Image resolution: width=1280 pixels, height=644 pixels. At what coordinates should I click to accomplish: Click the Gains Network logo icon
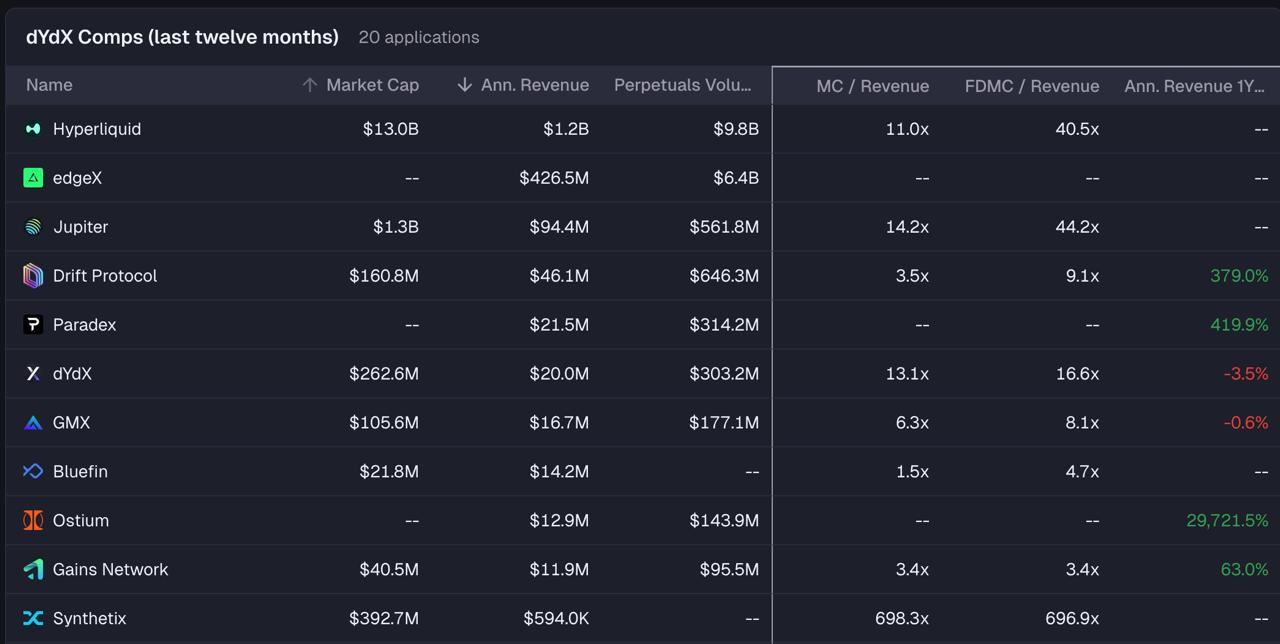pyautogui.click(x=33, y=570)
